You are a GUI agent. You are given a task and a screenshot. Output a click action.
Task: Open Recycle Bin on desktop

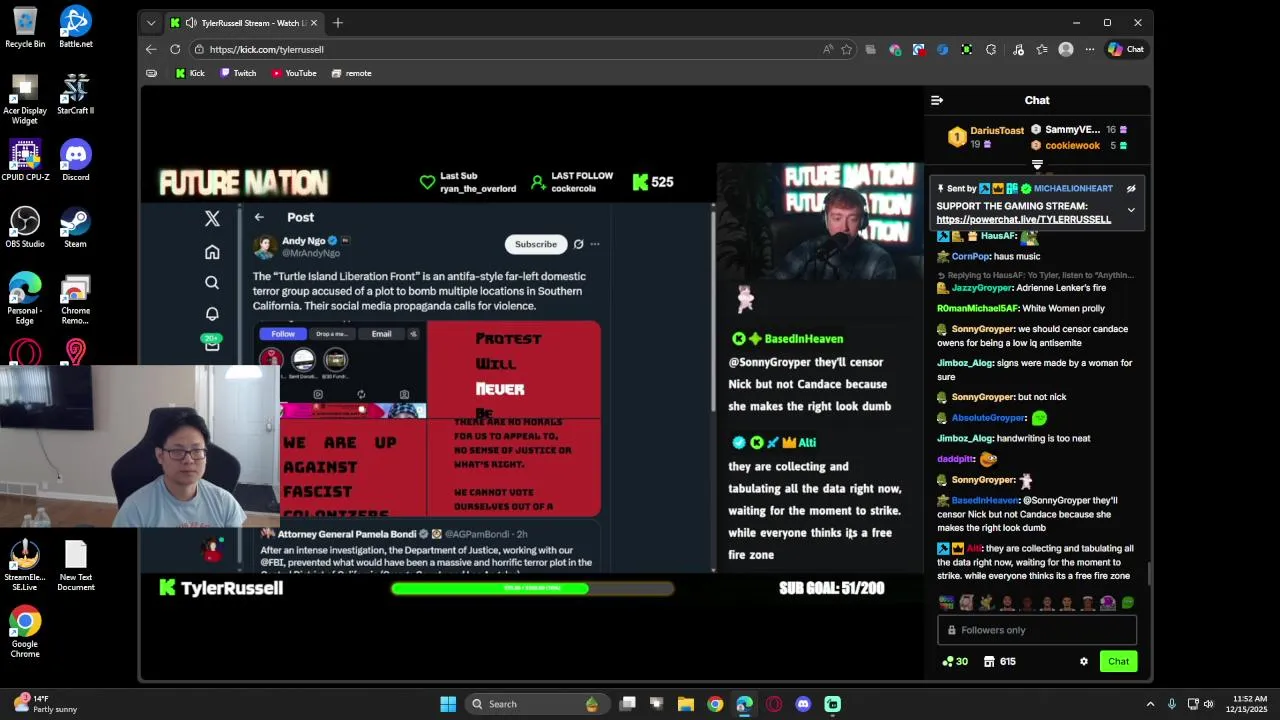pos(25,28)
